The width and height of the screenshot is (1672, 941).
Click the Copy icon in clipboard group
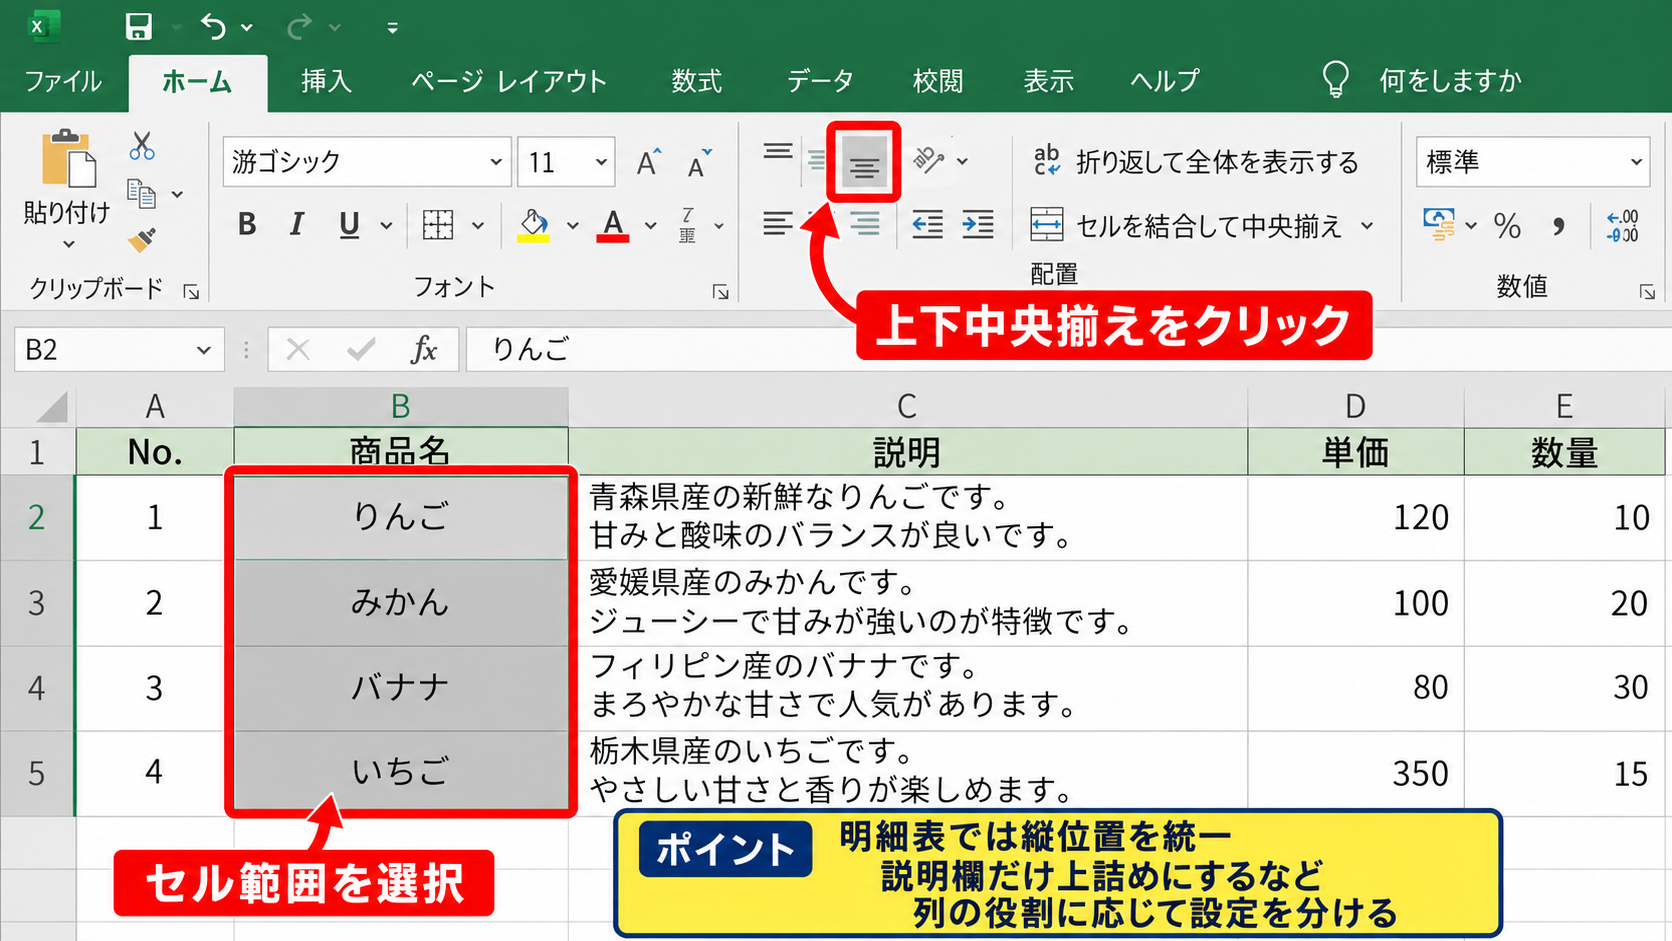142,193
